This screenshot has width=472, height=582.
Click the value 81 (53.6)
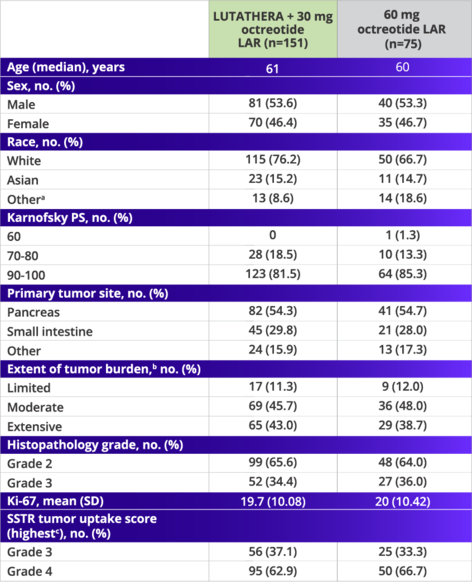coord(273,103)
